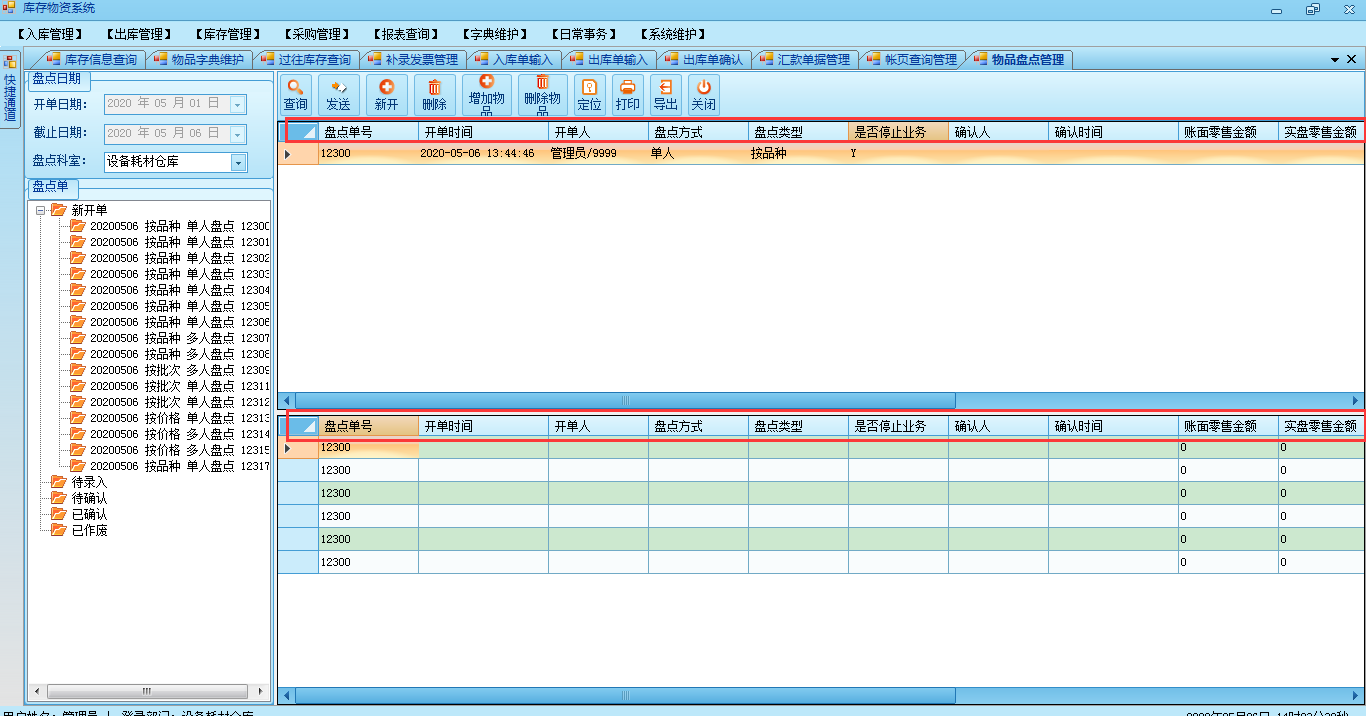Sort upper grid by 开单时间 column
This screenshot has height=716, width=1366.
pos(483,132)
